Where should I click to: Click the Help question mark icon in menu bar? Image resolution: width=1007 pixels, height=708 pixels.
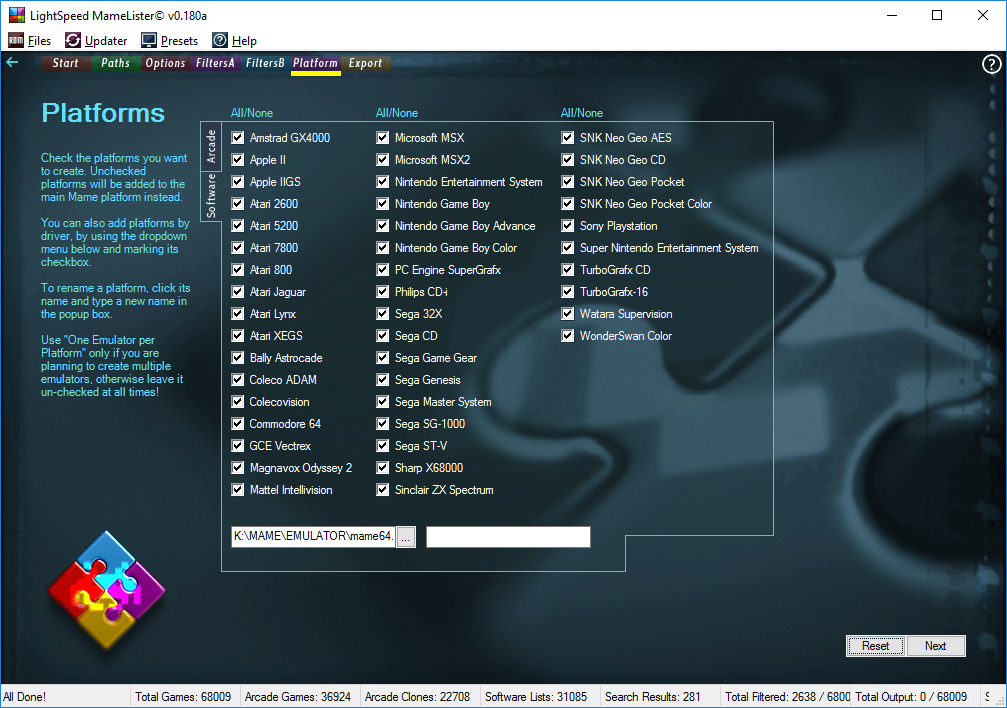tap(220, 40)
